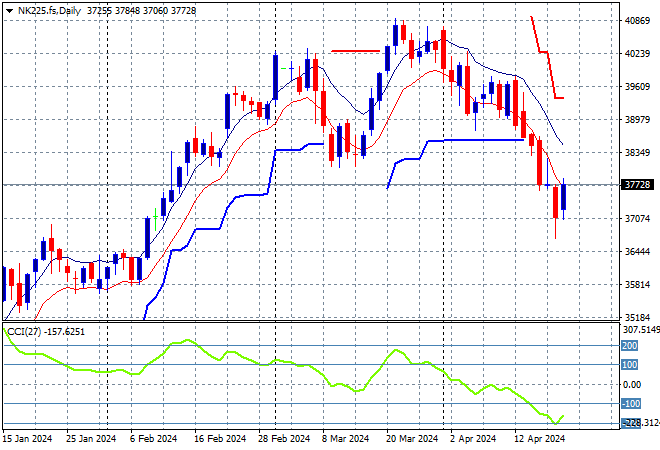This screenshot has height=450, width=660.
Task: Click the CCI -100 level label
Action: (x=631, y=404)
